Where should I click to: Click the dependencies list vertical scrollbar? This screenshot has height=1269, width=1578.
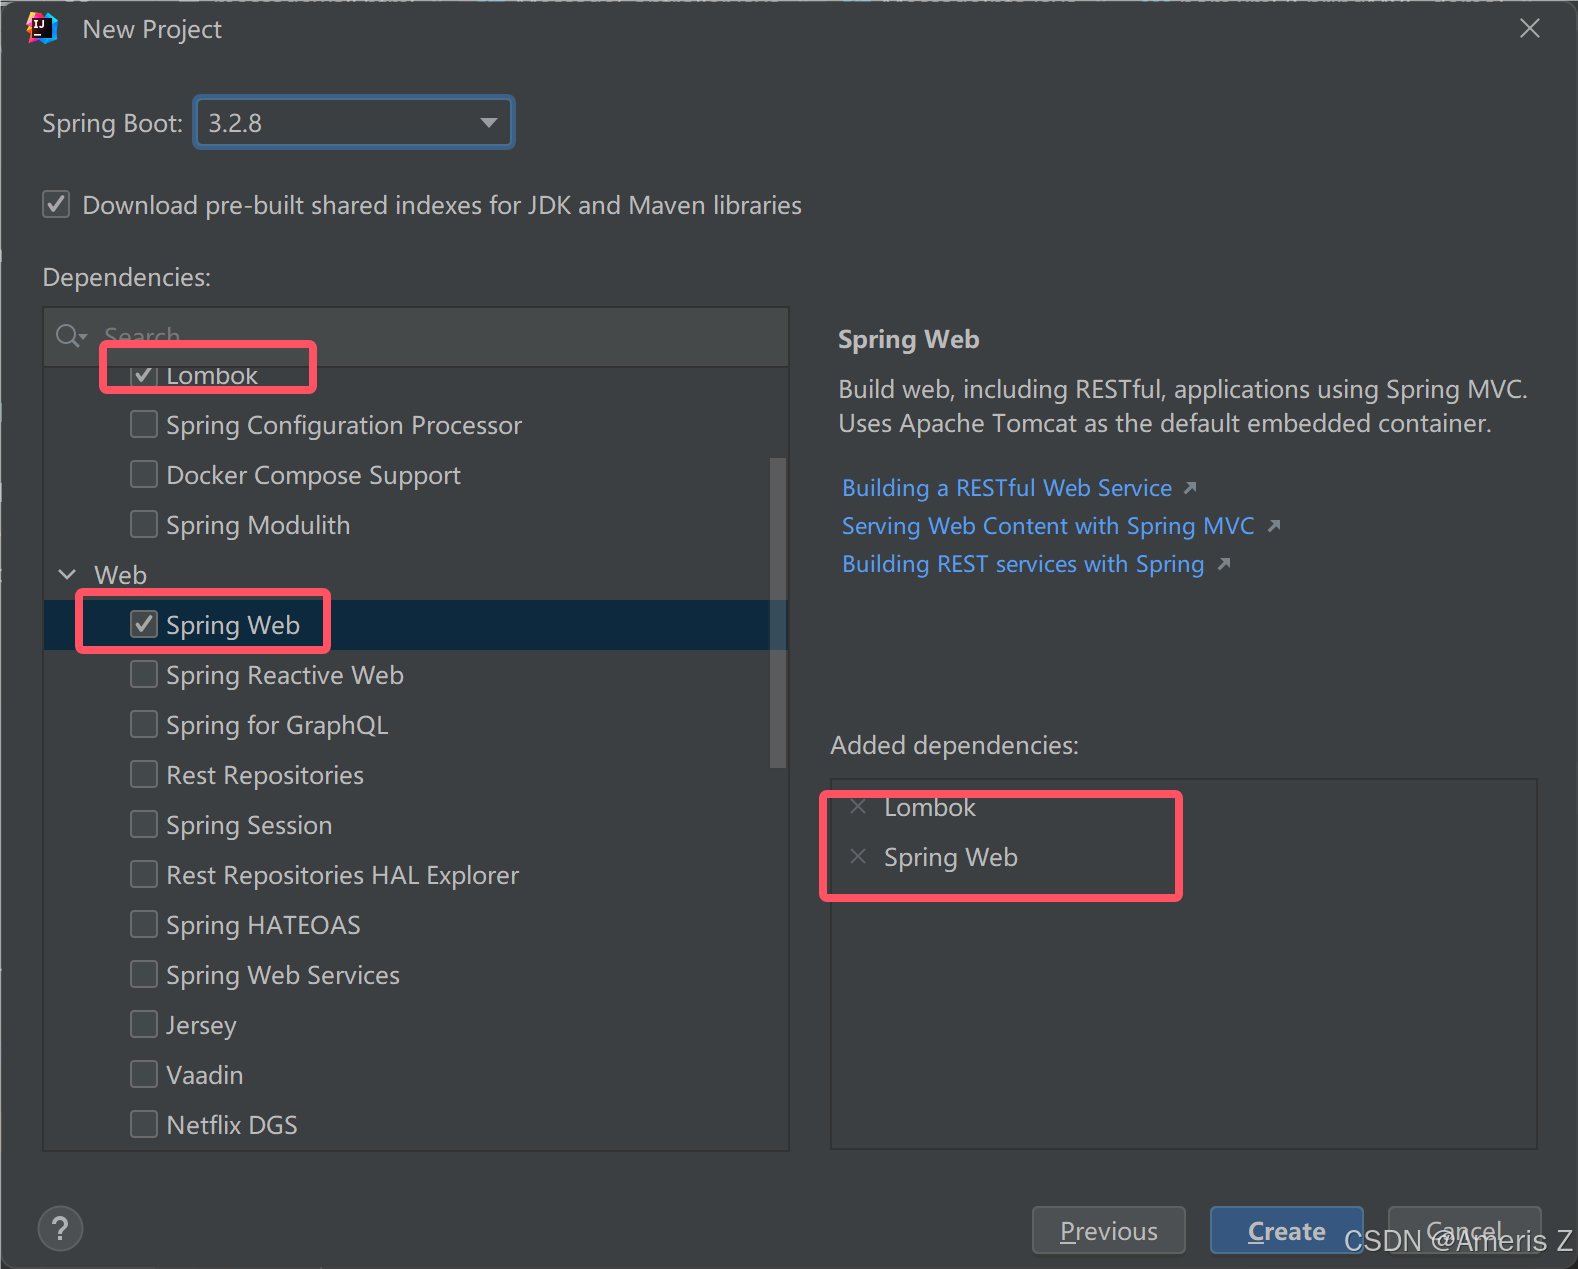click(x=778, y=612)
